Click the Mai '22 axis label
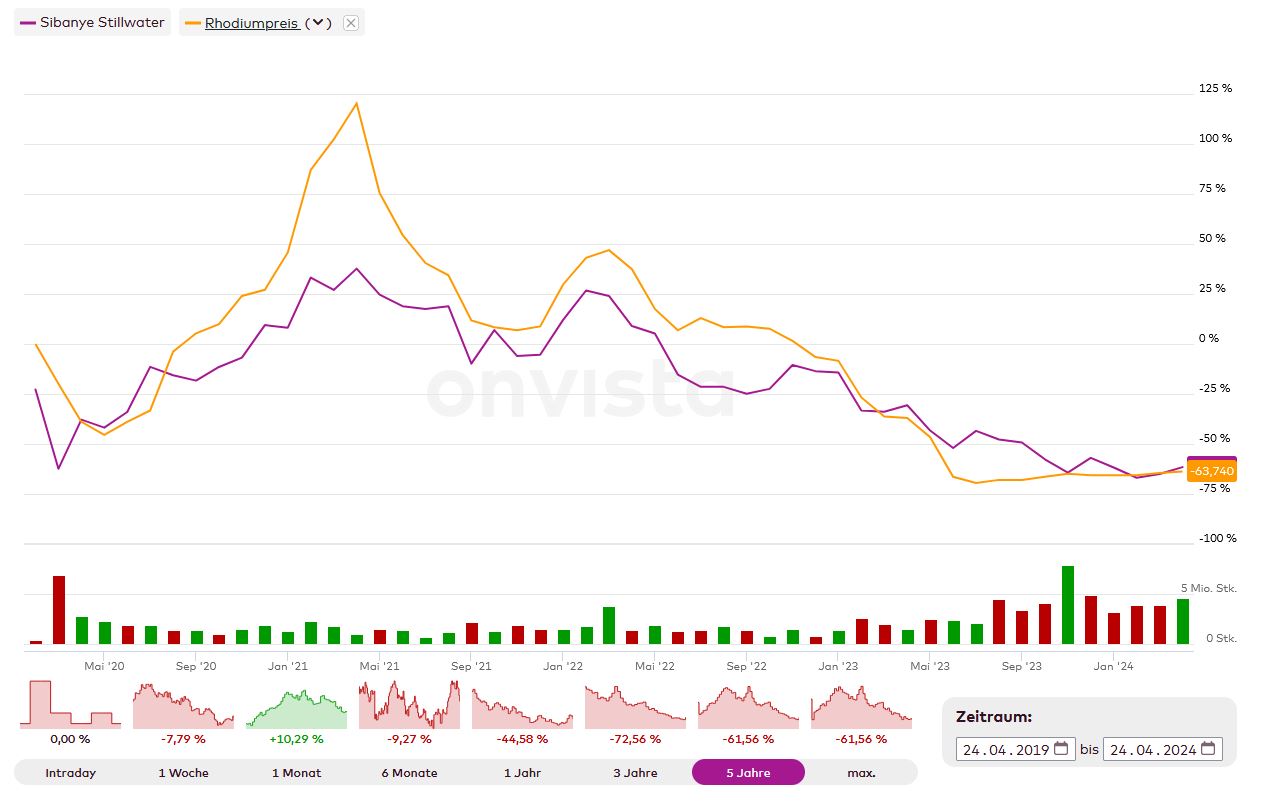The height and width of the screenshot is (805, 1262). (654, 665)
